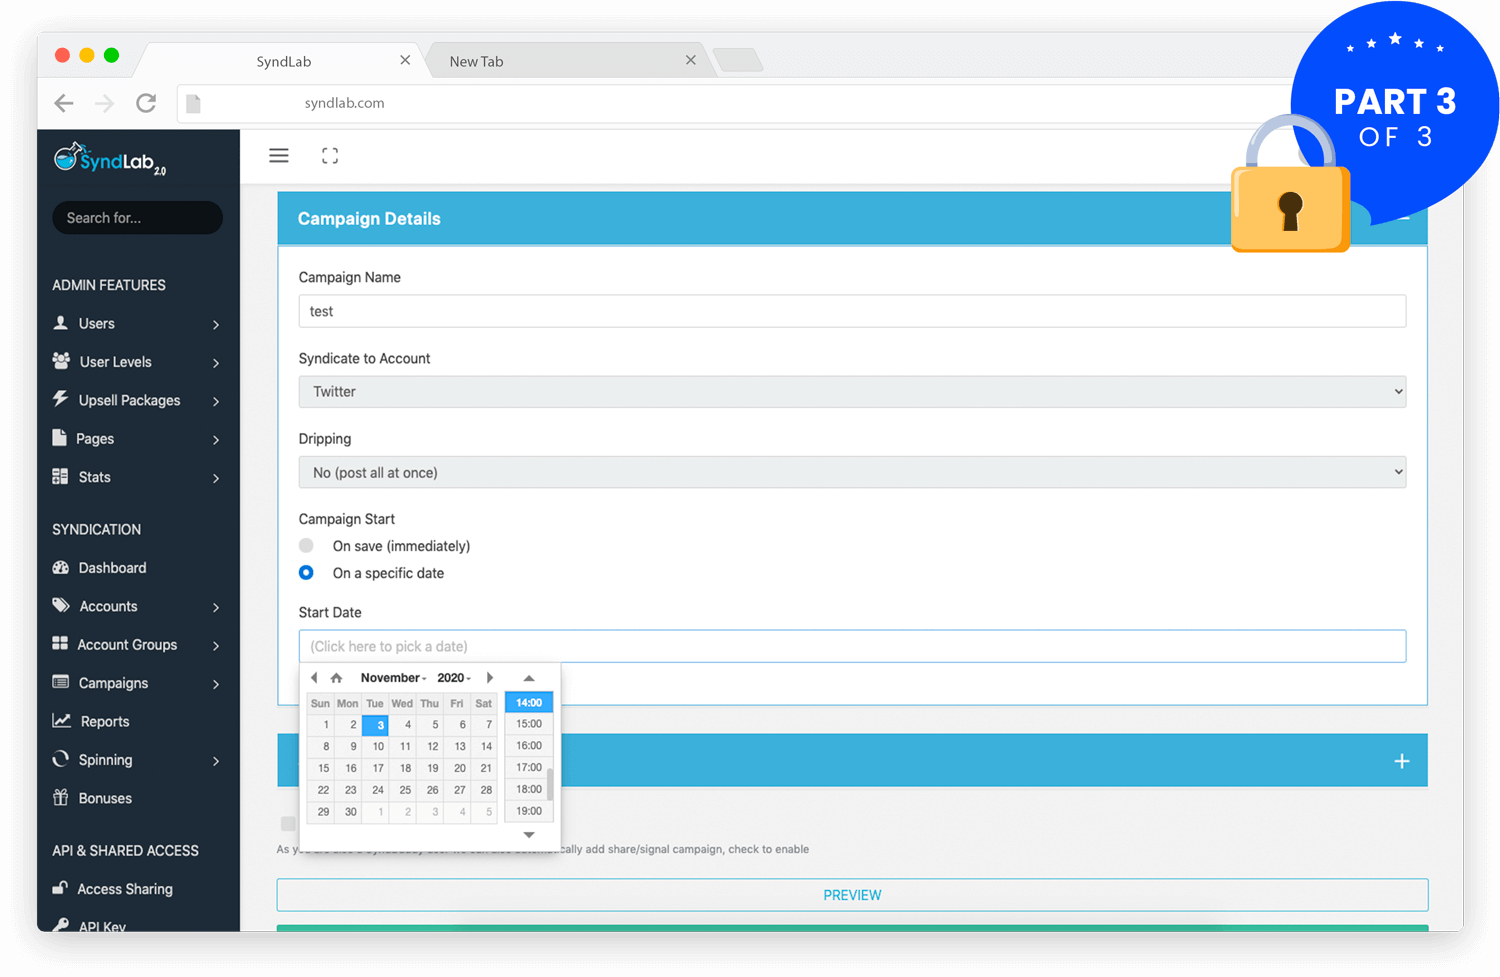Open the Syndicate to Account dropdown
The image size is (1500, 977).
pos(851,392)
